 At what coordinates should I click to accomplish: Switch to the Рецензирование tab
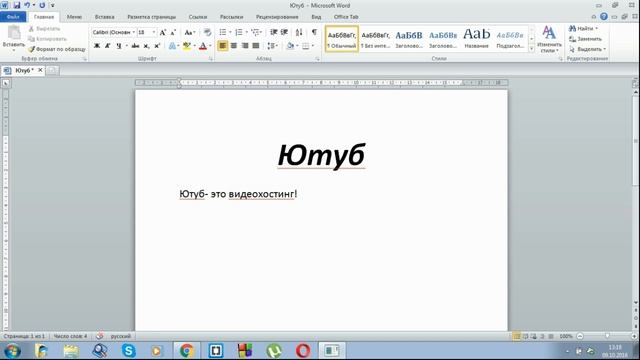pyautogui.click(x=277, y=17)
